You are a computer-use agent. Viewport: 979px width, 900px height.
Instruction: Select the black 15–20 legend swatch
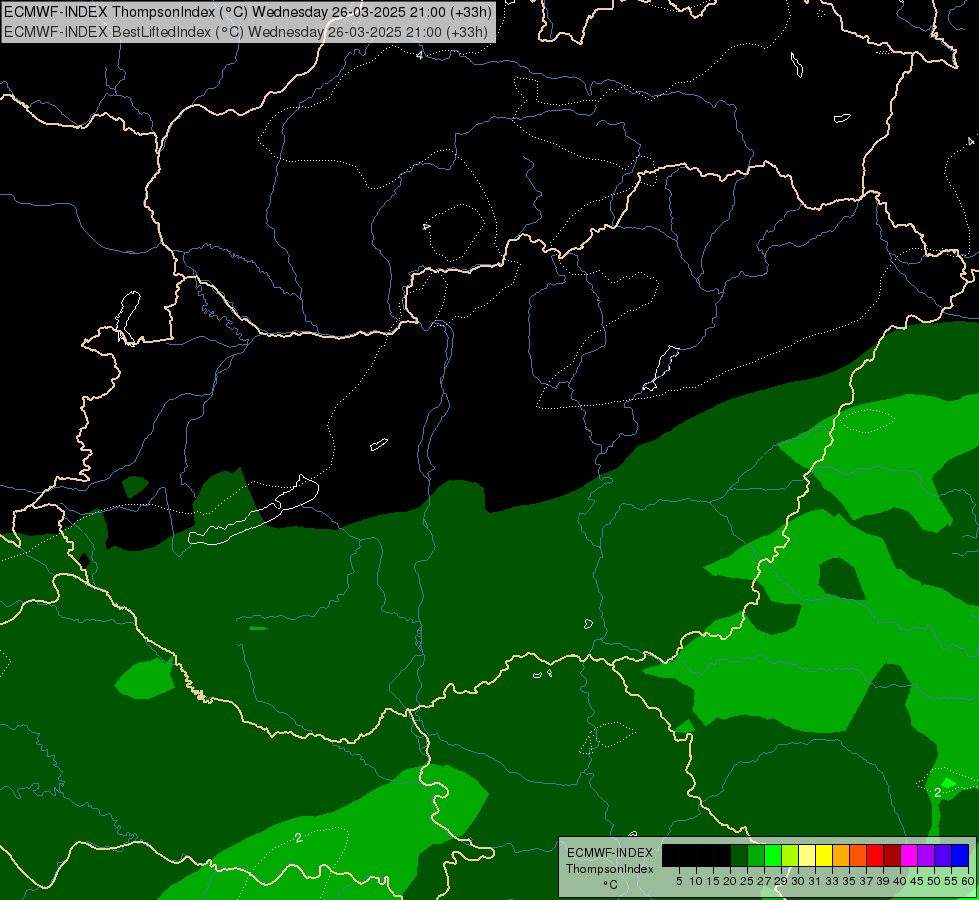coord(722,855)
